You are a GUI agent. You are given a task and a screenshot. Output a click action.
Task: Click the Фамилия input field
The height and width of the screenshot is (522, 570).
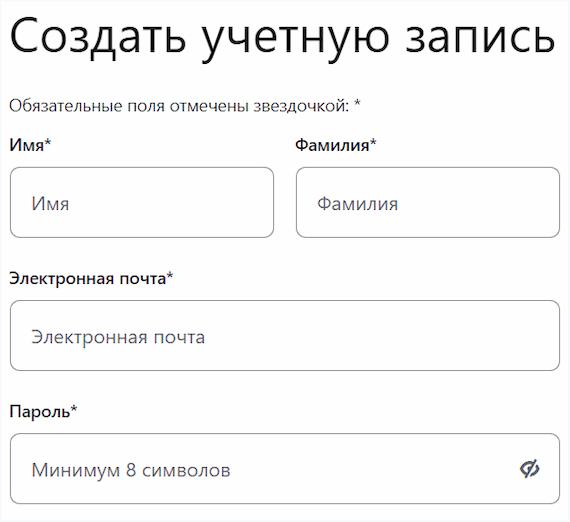[428, 202]
